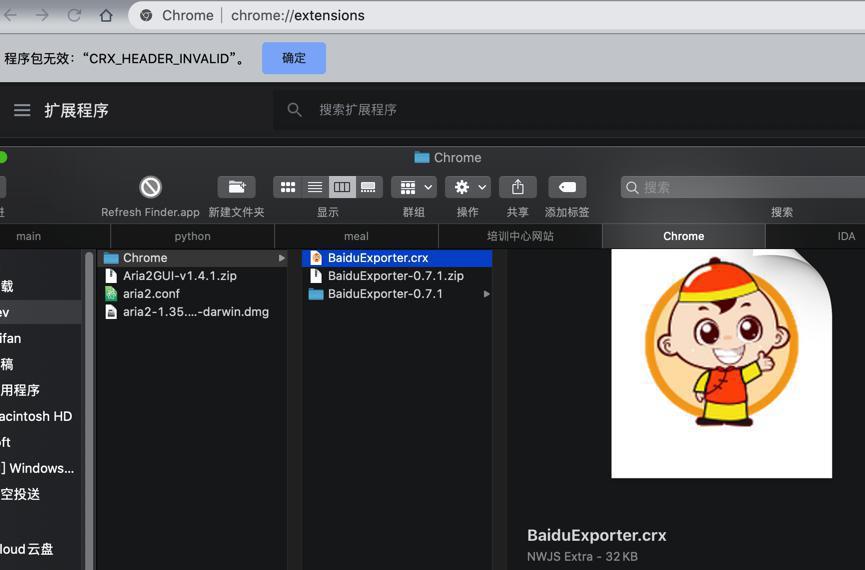Screen dimensions: 865x570
Task: Open the 群组 grouping dropdown
Action: 414,188
